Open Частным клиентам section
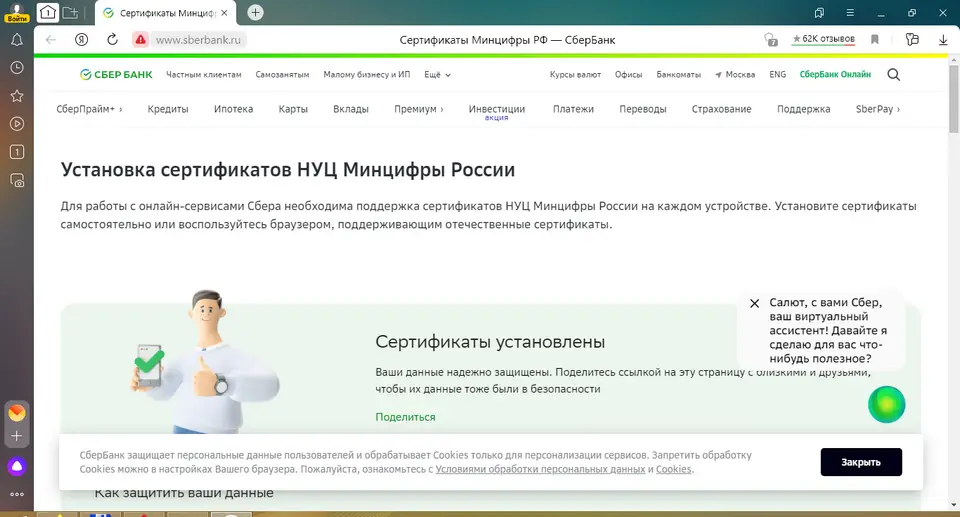The height and width of the screenshot is (517, 960). pos(204,75)
